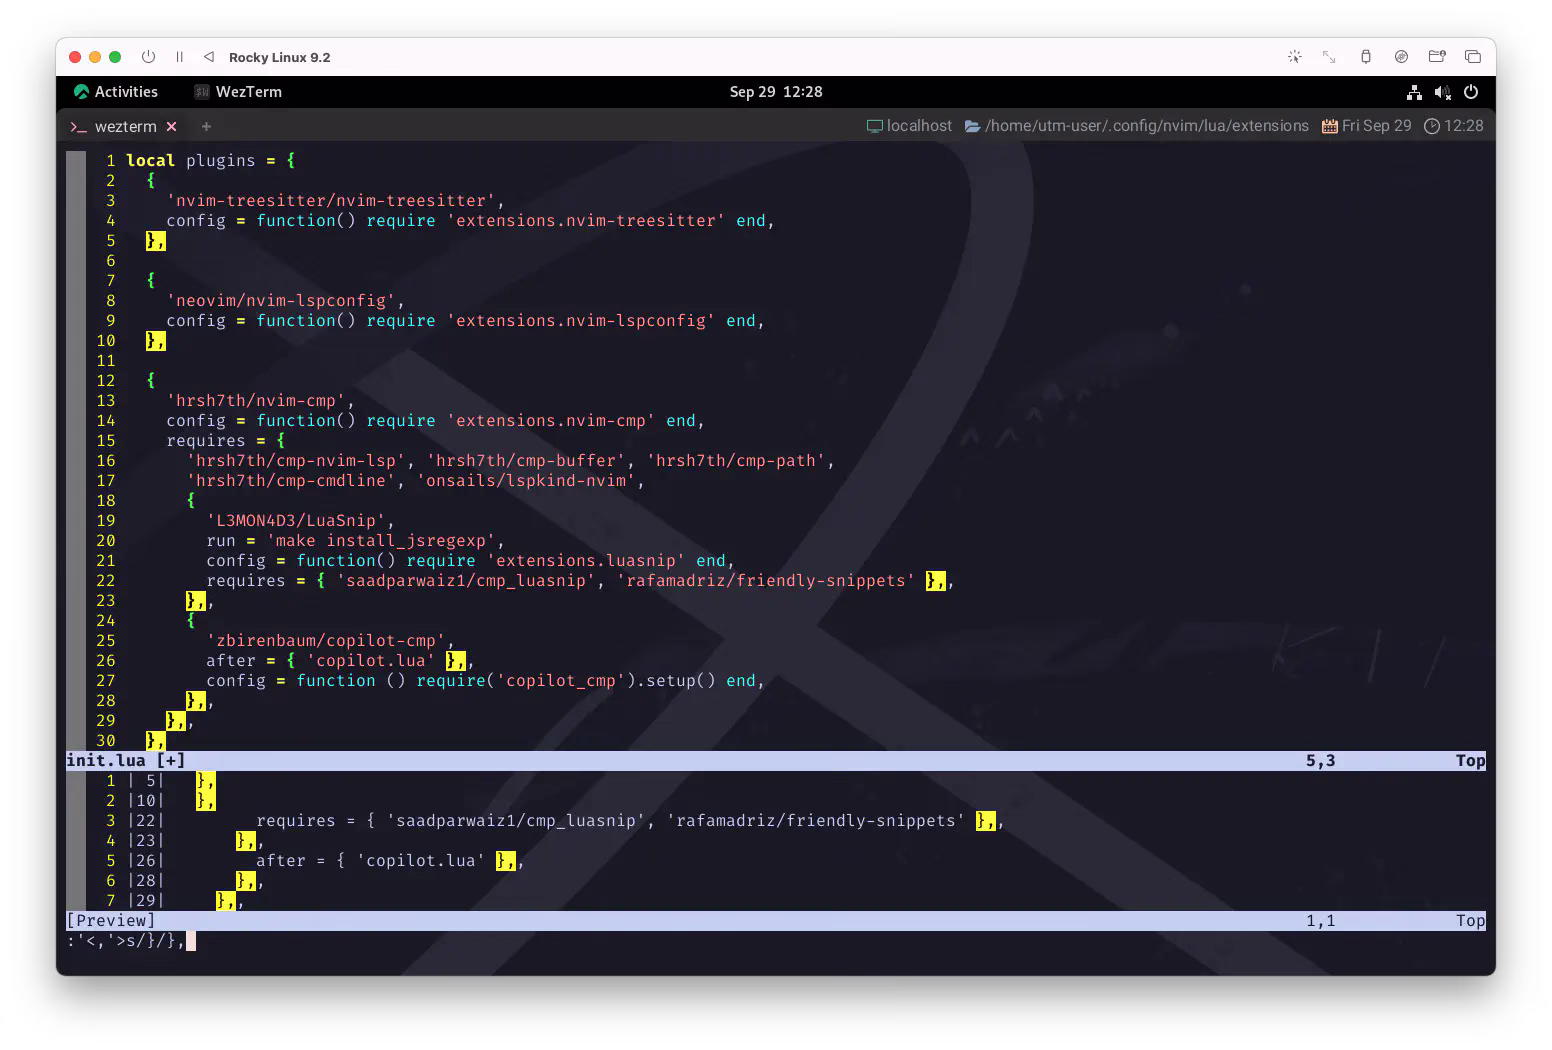
Task: Click the substitute command line input
Action: [775, 941]
